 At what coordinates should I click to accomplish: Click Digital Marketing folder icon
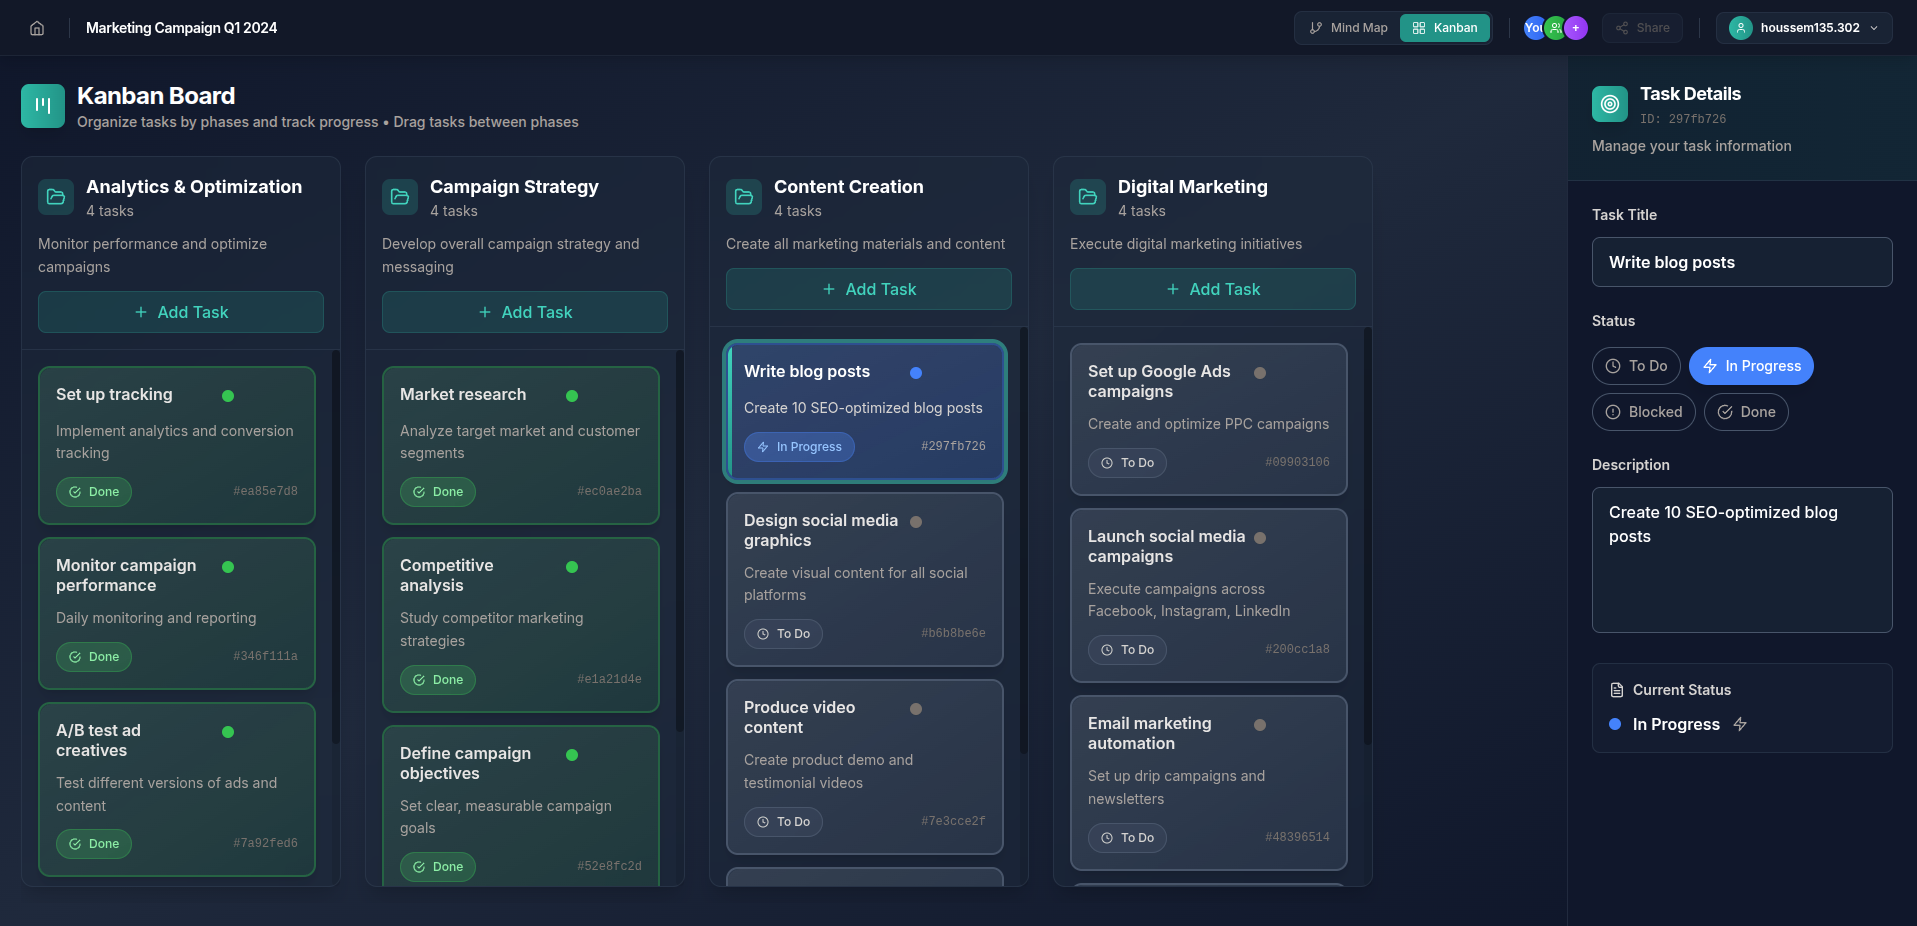coord(1088,197)
